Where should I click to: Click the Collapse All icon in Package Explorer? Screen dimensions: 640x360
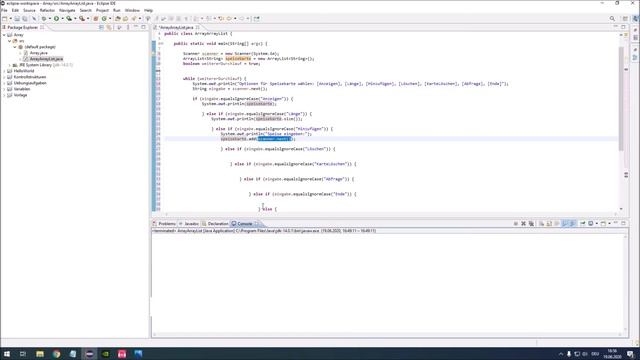tap(101, 27)
